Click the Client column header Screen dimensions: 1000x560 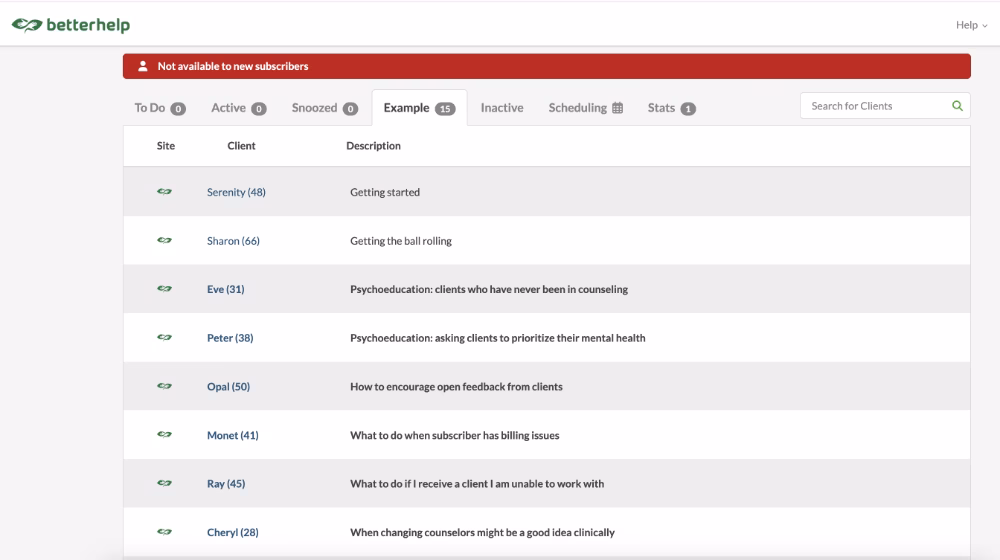click(x=241, y=145)
